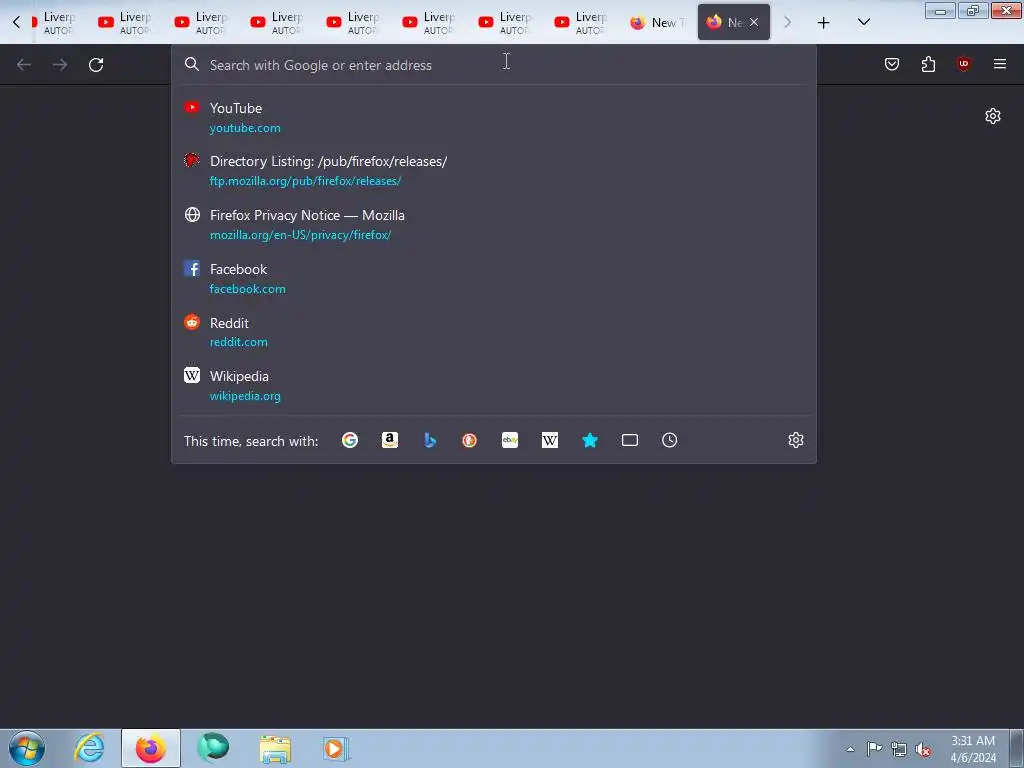This screenshot has width=1024, height=768.
Task: Open the list all tabs dropdown
Action: [x=863, y=22]
